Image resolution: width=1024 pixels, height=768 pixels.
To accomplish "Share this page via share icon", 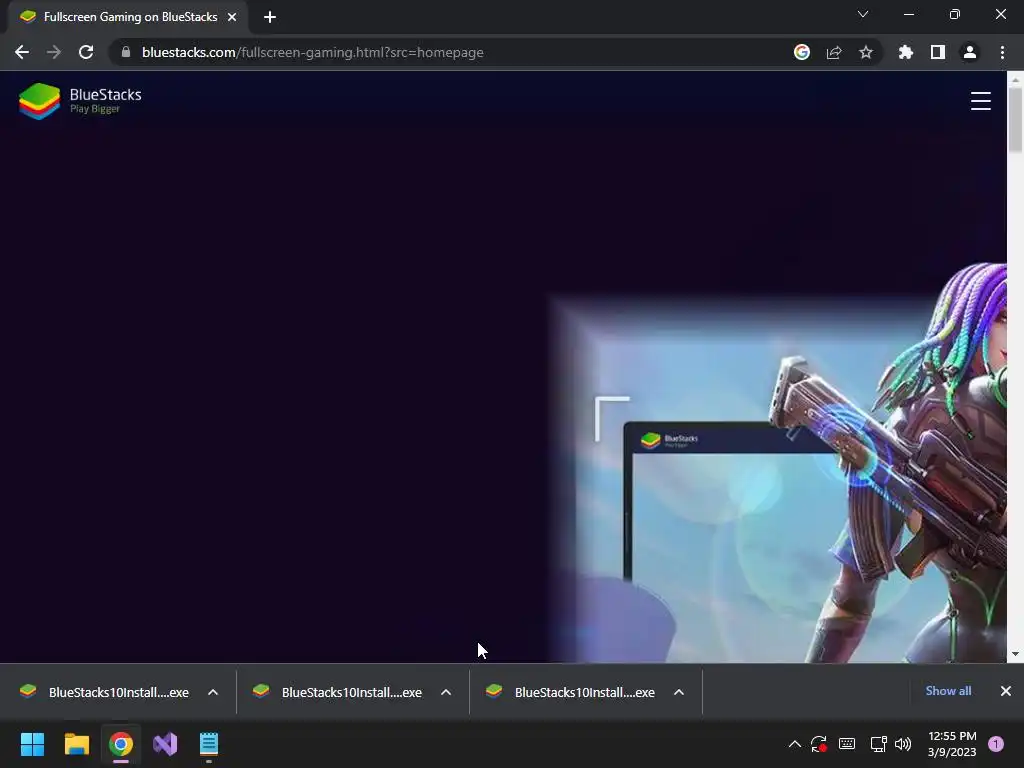I will pyautogui.click(x=834, y=52).
